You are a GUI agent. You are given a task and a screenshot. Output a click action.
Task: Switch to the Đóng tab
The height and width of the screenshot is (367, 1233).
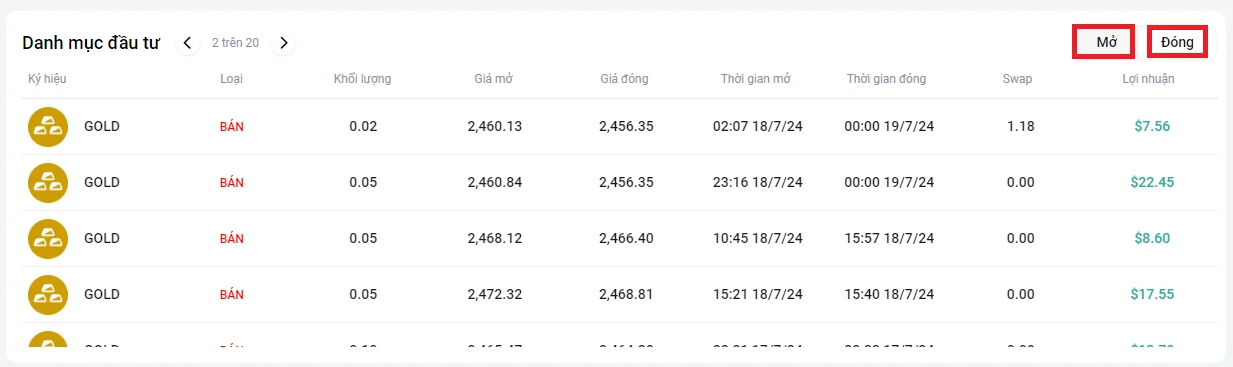pyautogui.click(x=1177, y=42)
